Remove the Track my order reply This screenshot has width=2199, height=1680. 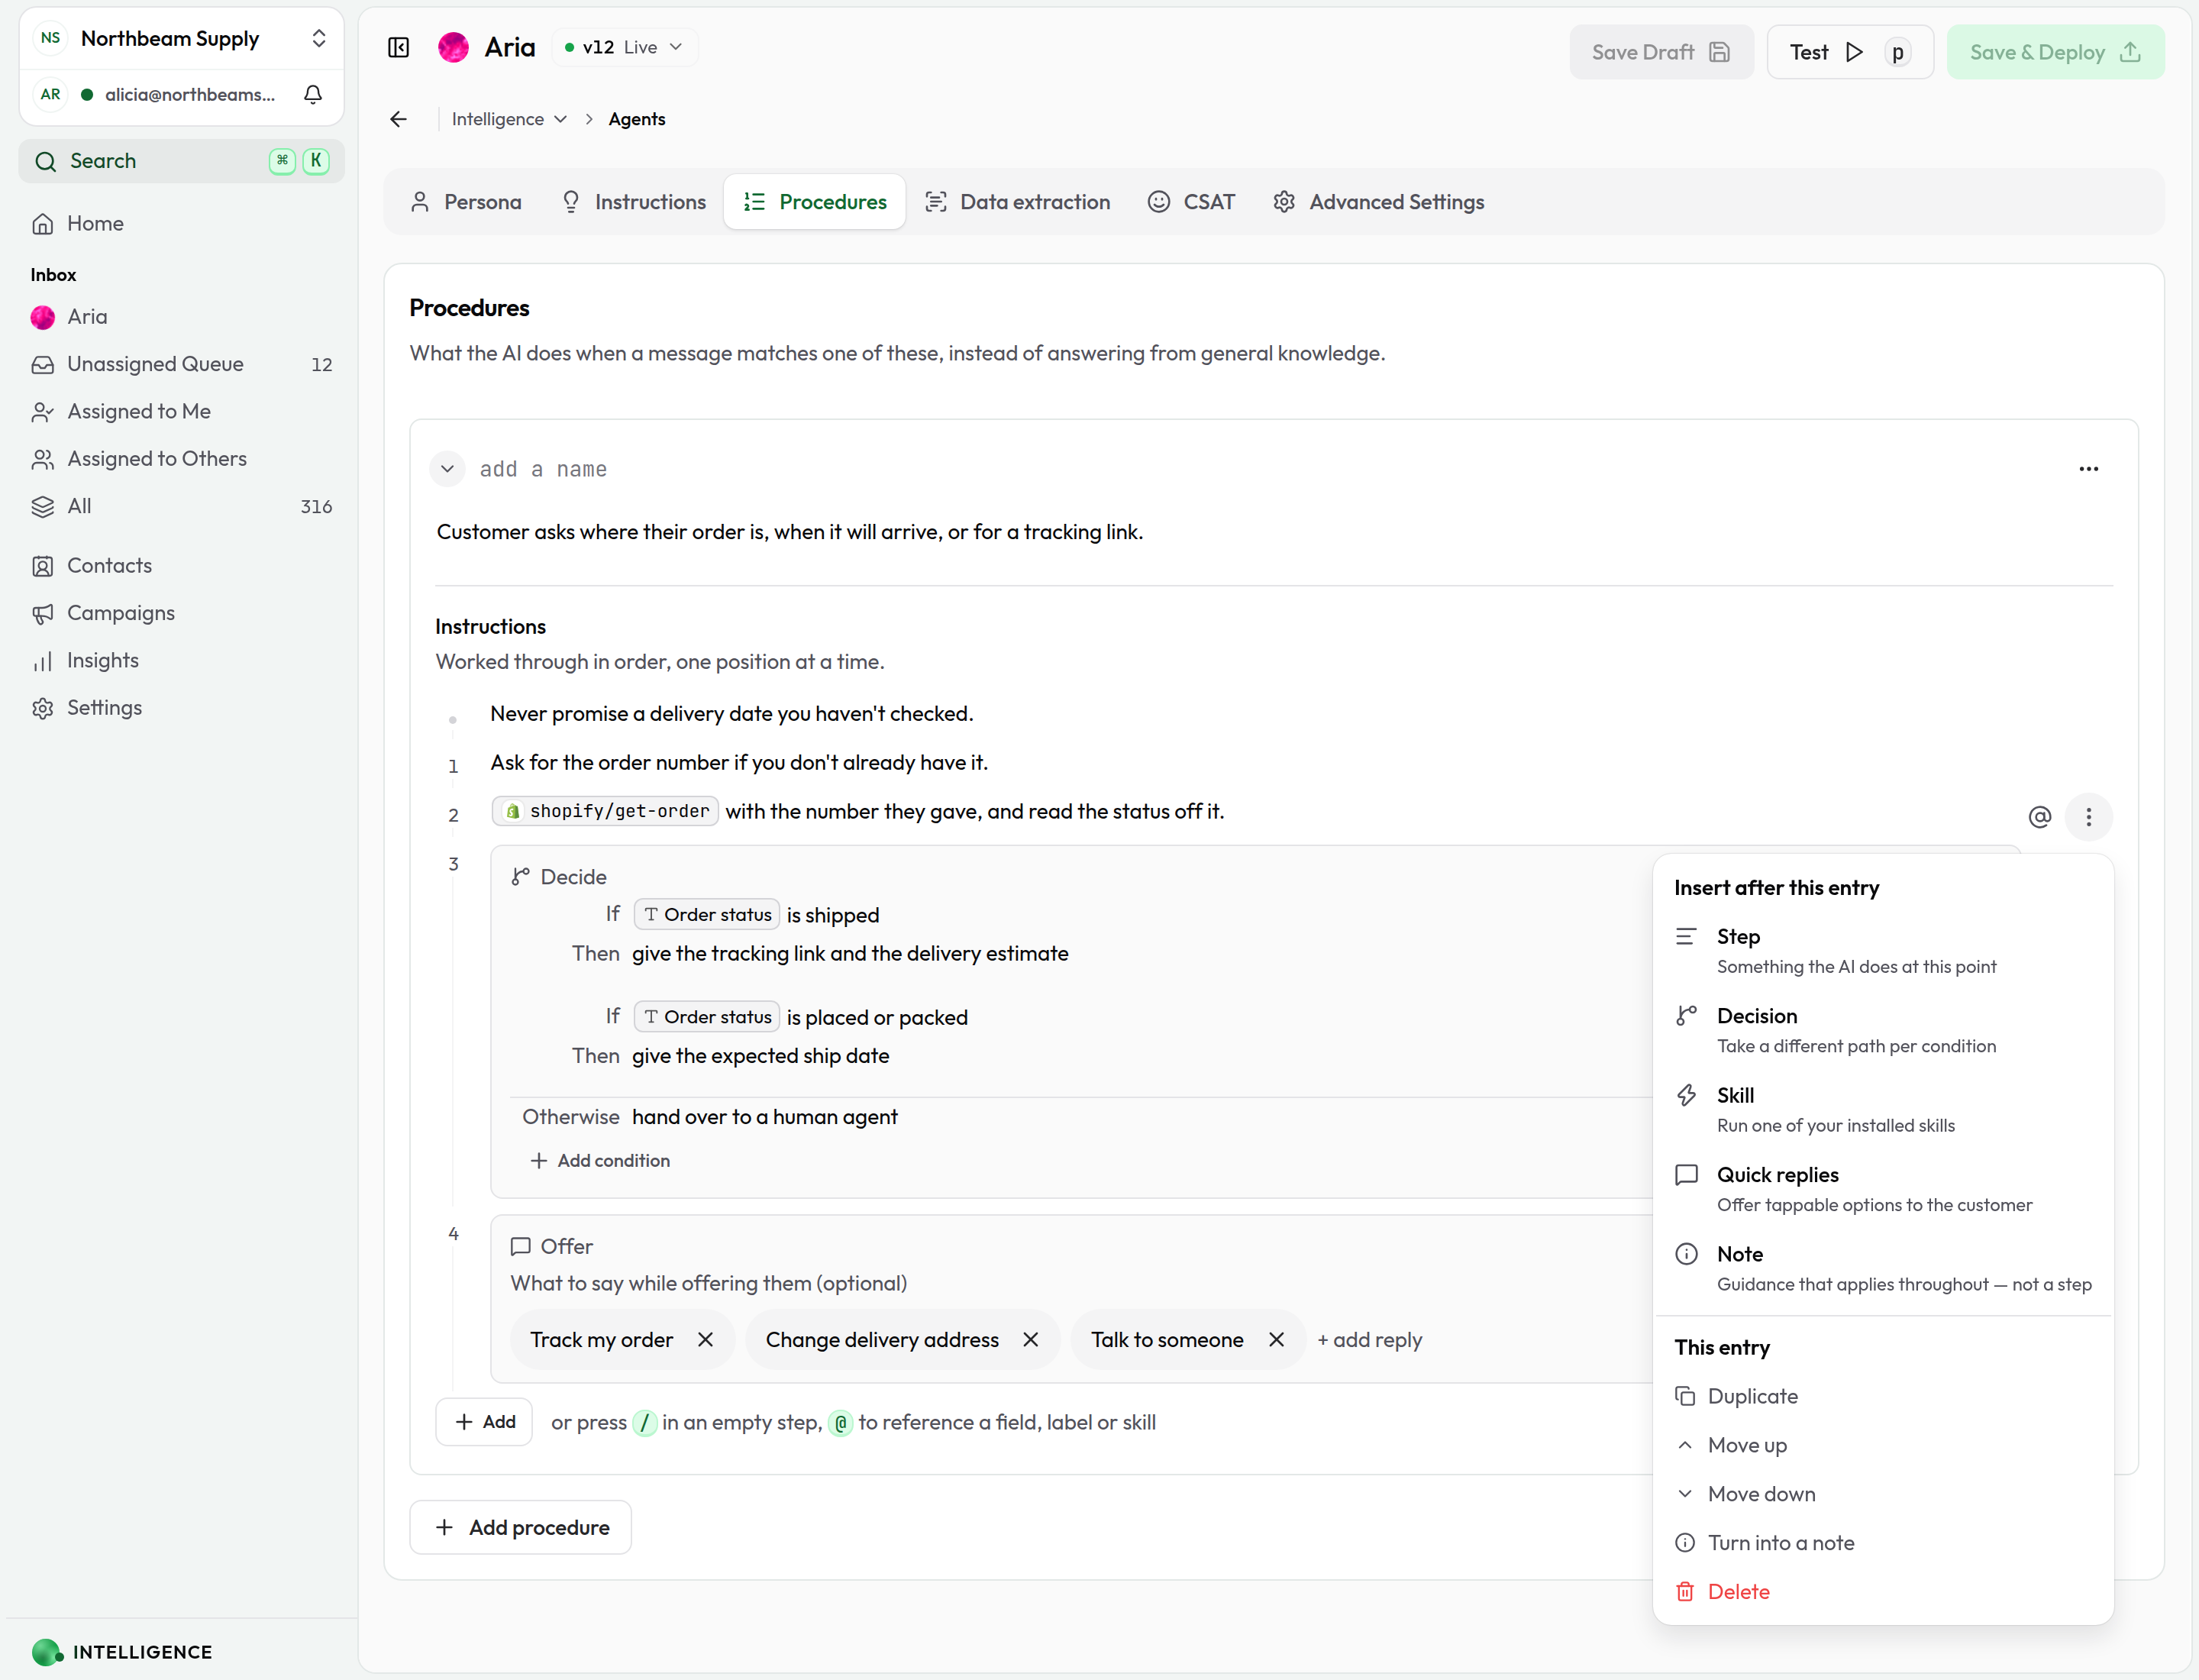click(x=705, y=1339)
